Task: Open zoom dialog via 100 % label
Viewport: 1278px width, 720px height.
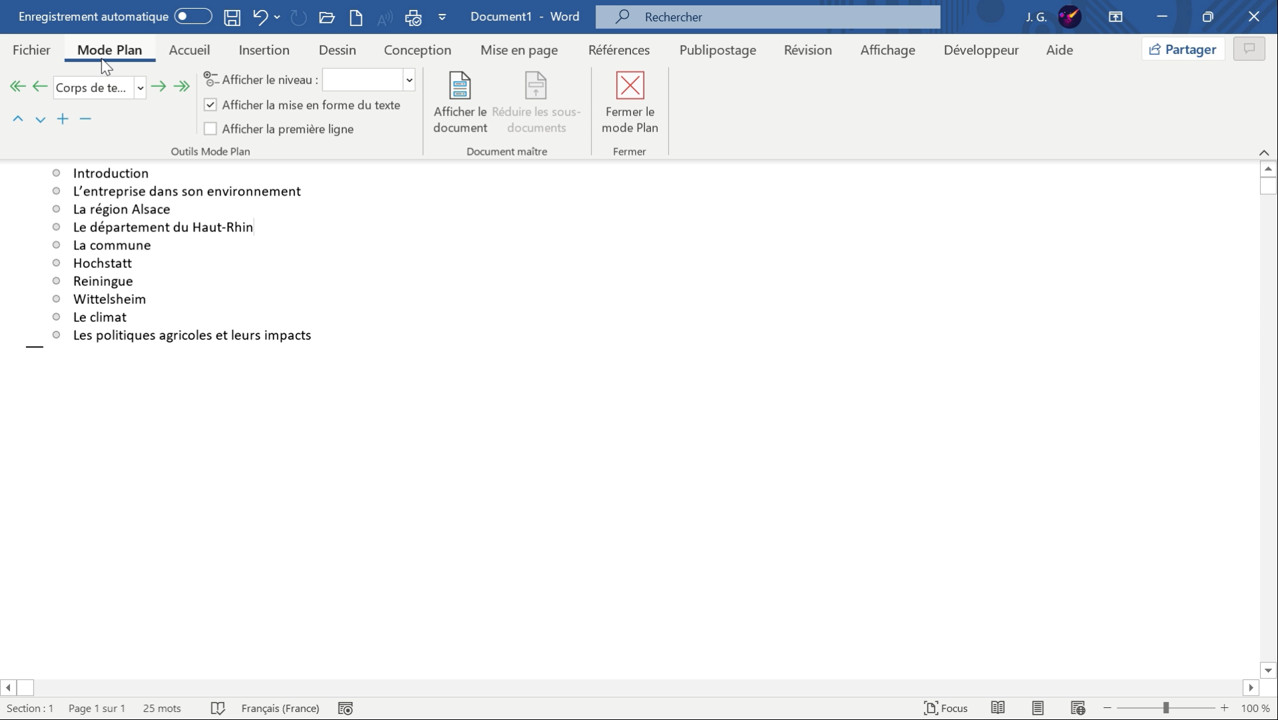Action: pyautogui.click(x=1255, y=708)
